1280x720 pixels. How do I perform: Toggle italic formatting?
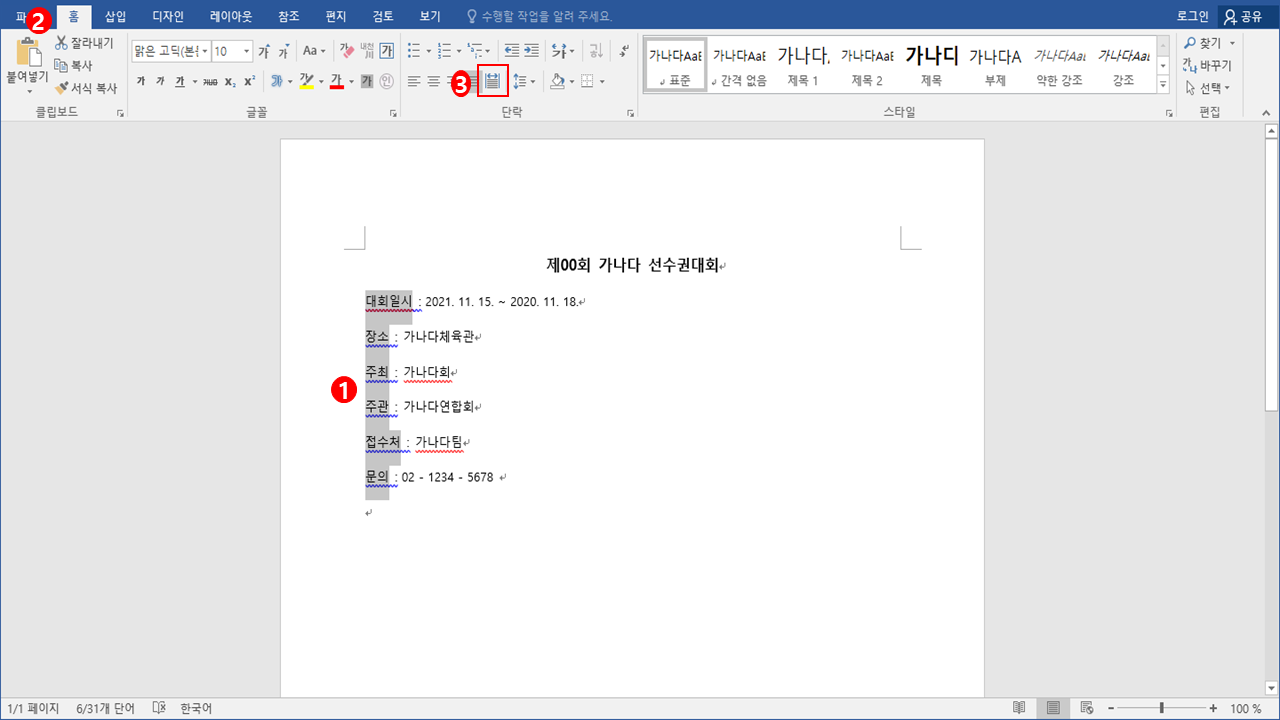pos(160,81)
